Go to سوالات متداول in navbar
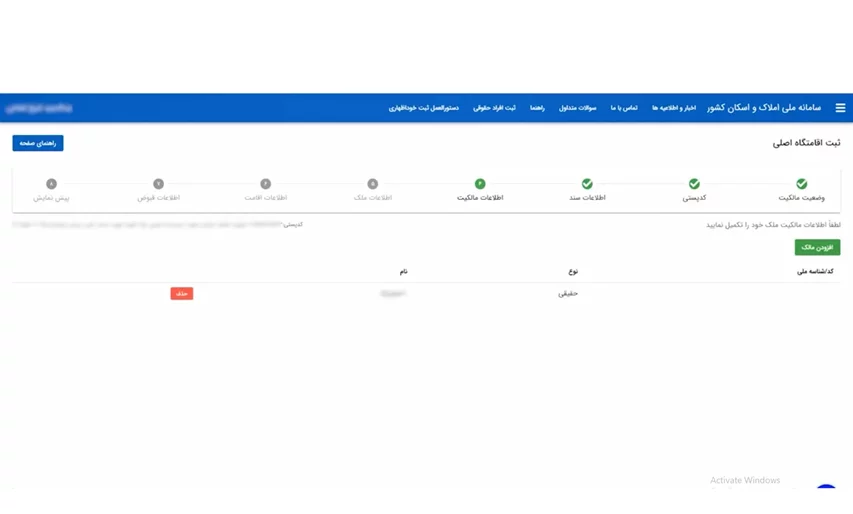The image size is (853, 514). coord(577,108)
